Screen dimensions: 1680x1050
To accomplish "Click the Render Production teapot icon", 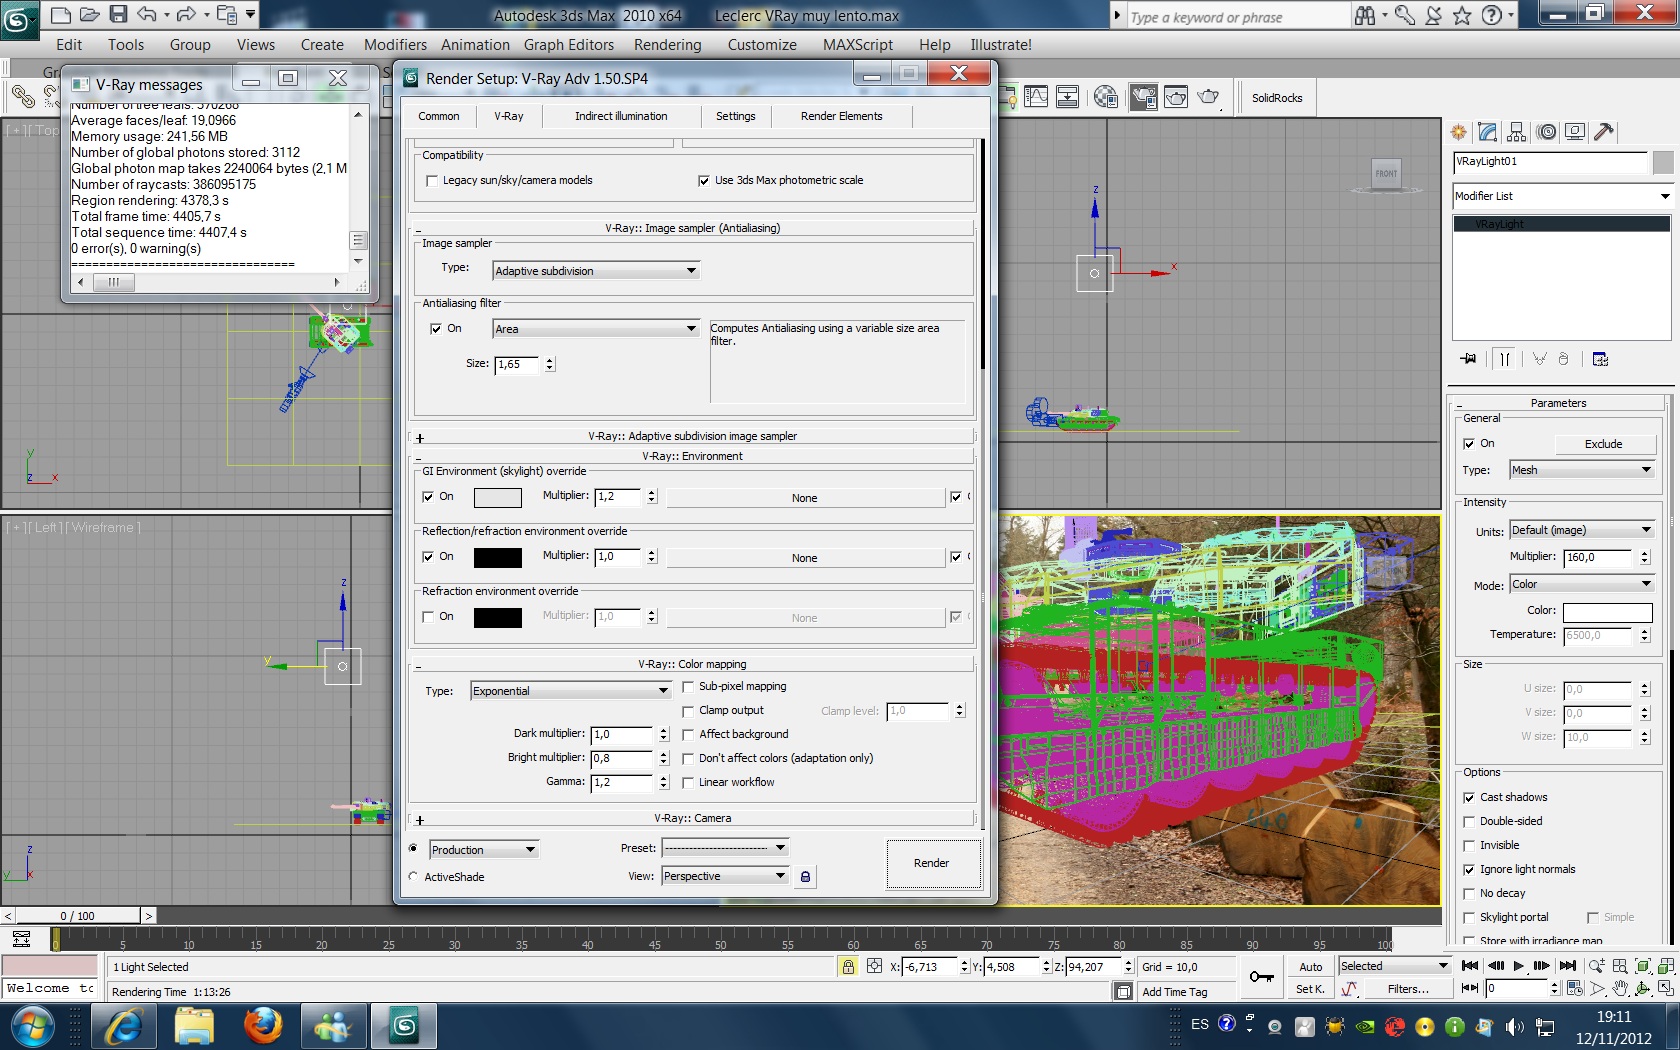I will [x=1209, y=97].
